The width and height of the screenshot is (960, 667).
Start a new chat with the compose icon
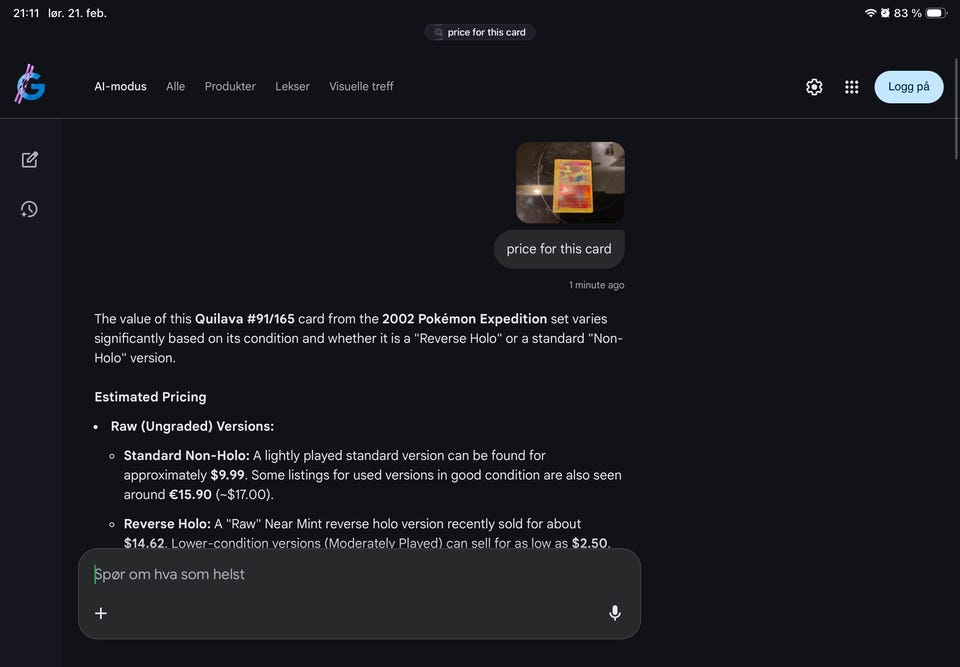pos(29,160)
